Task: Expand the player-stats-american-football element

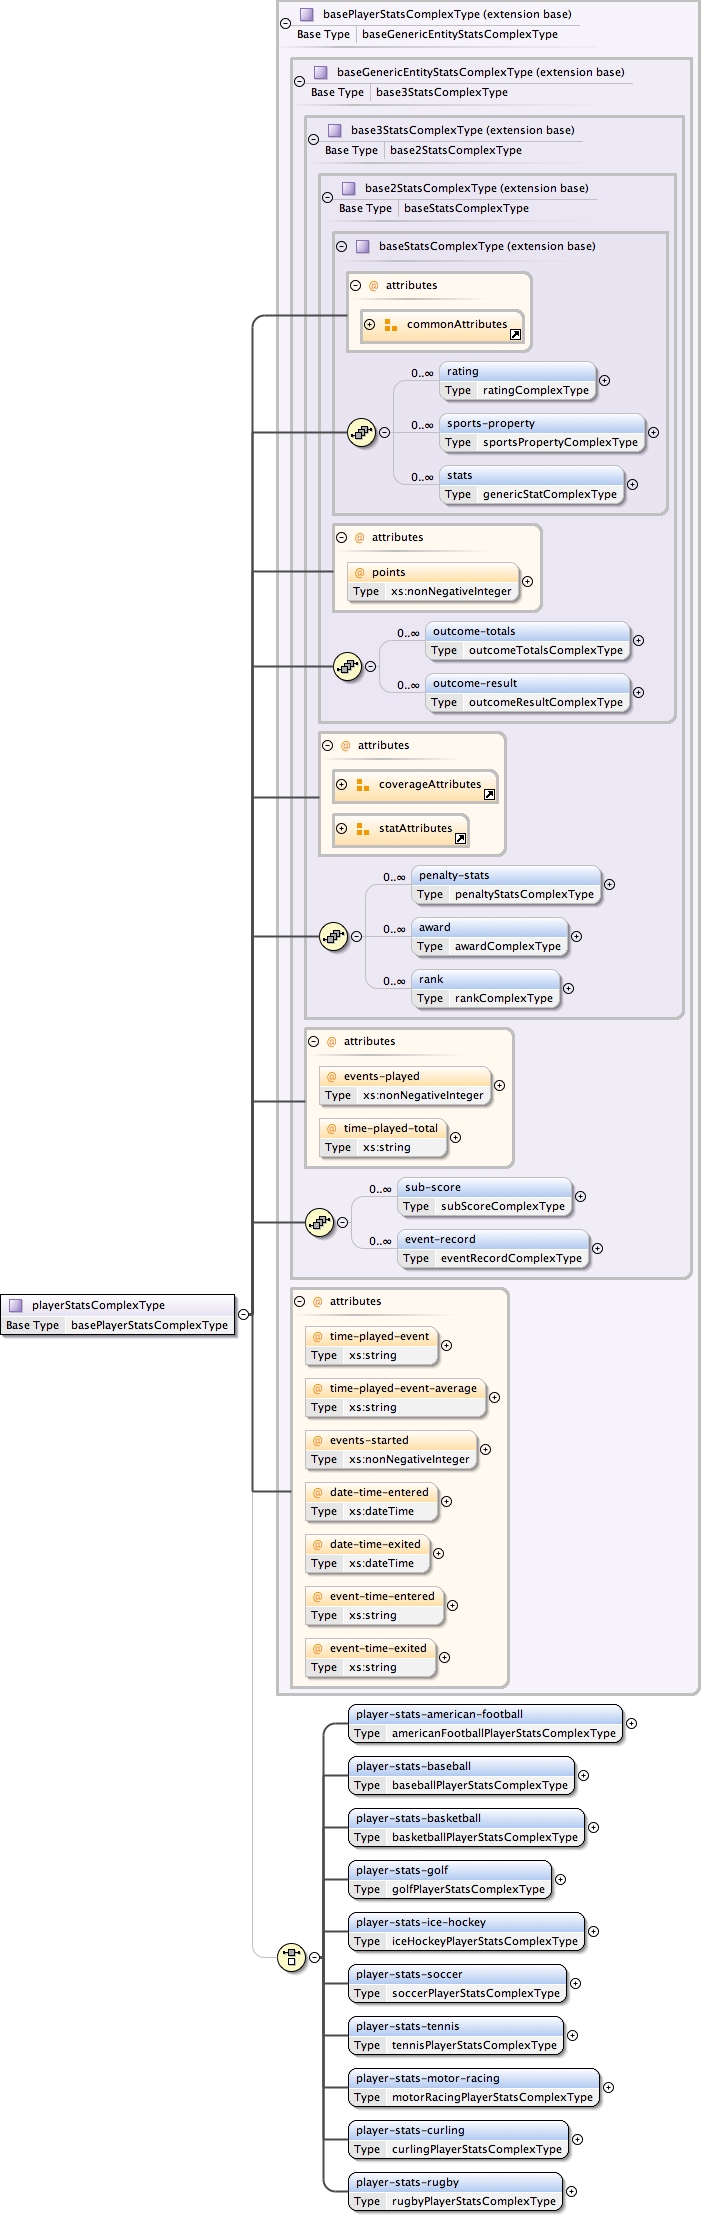Action: [631, 1723]
